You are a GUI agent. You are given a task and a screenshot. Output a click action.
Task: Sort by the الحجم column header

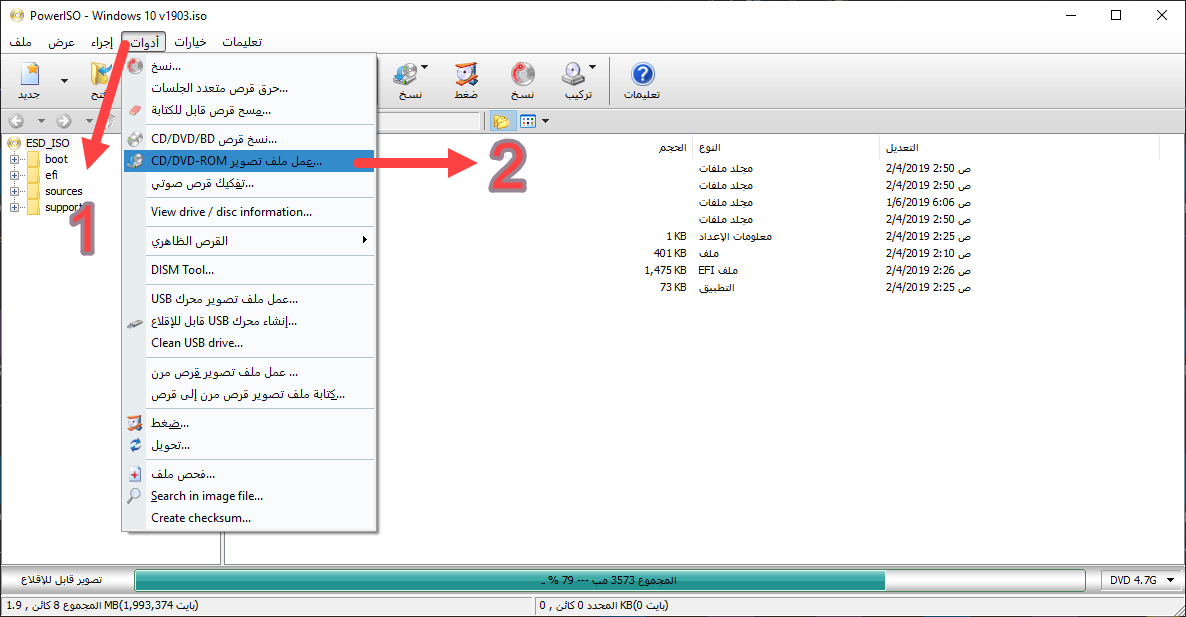[x=672, y=147]
